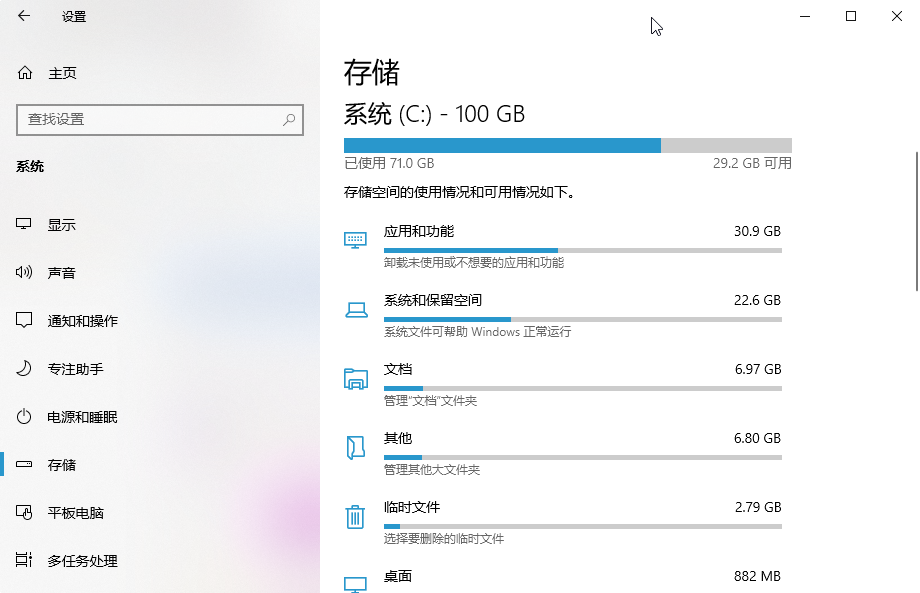Open 专注助手 settings page
Viewport: 920px width, 593px height.
point(160,369)
